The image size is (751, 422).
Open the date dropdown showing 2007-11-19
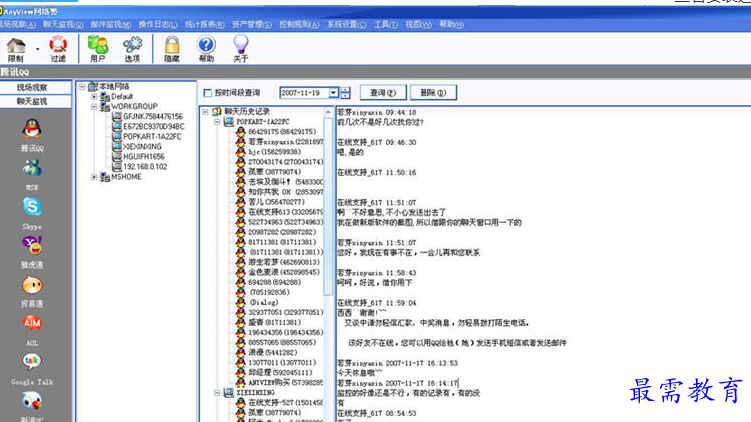[x=333, y=92]
